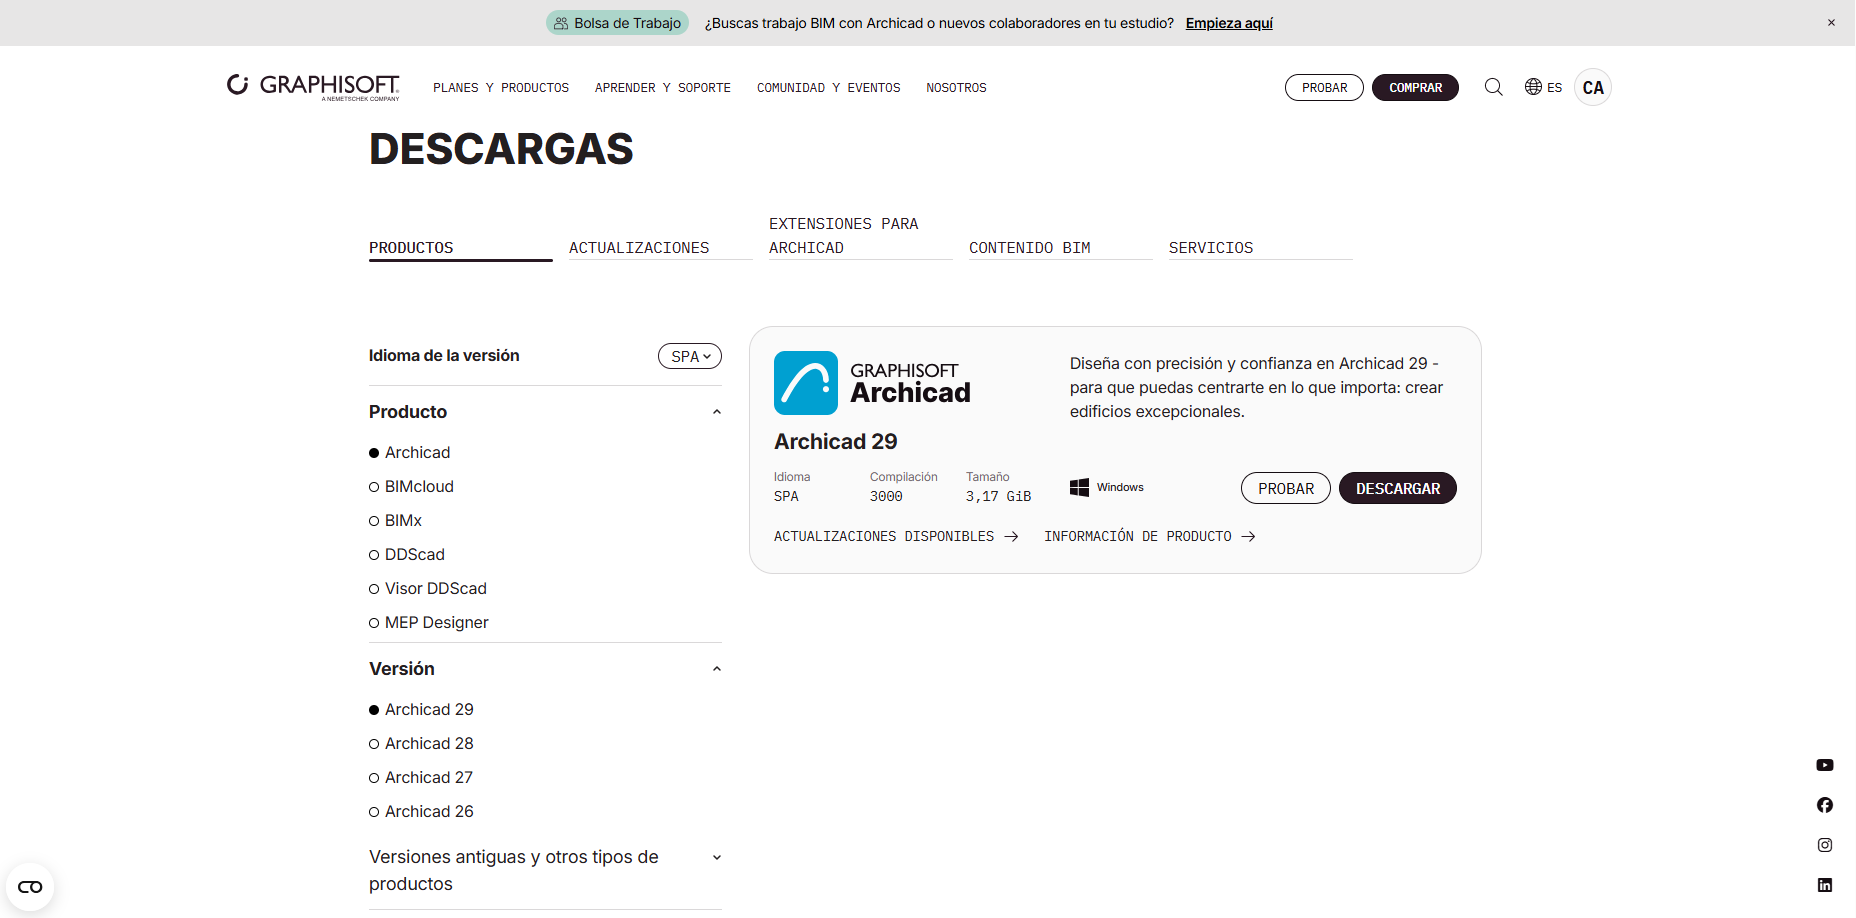Click the Descargas page heading
This screenshot has height=918, width=1856.
point(501,149)
